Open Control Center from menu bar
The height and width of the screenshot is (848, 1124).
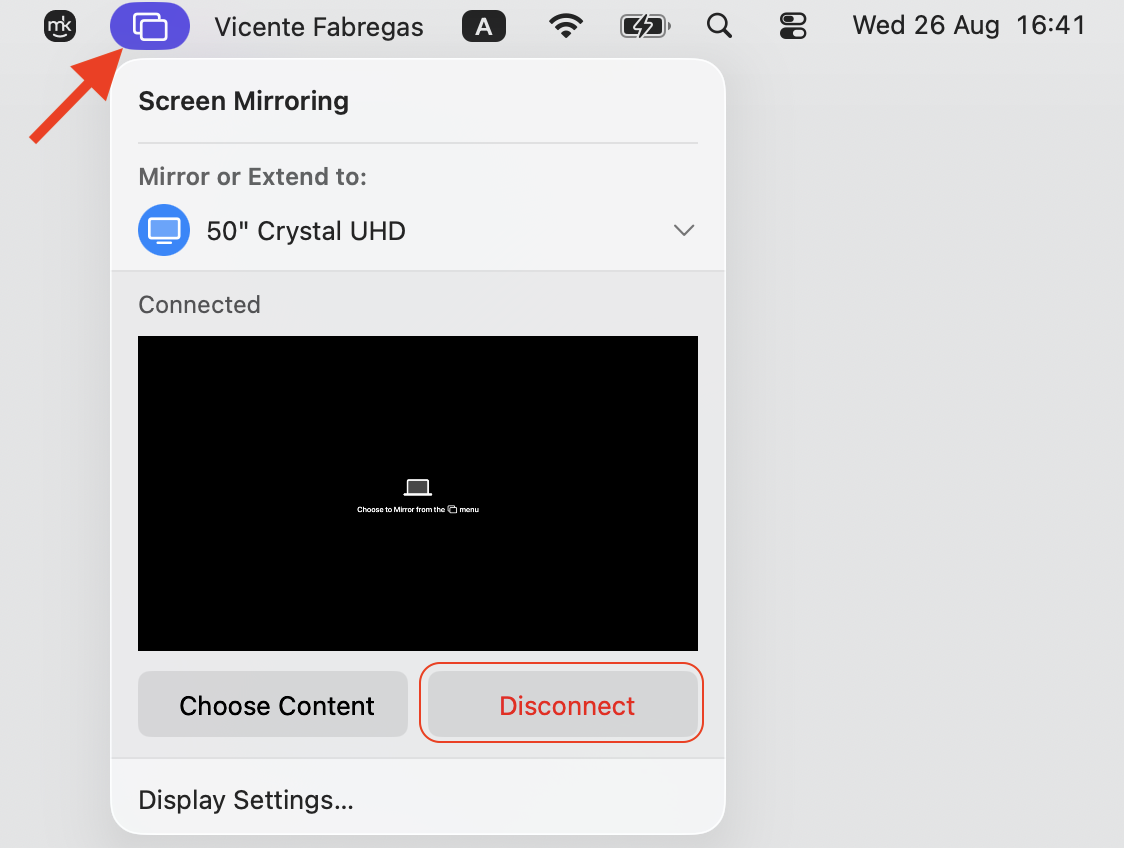coord(793,27)
